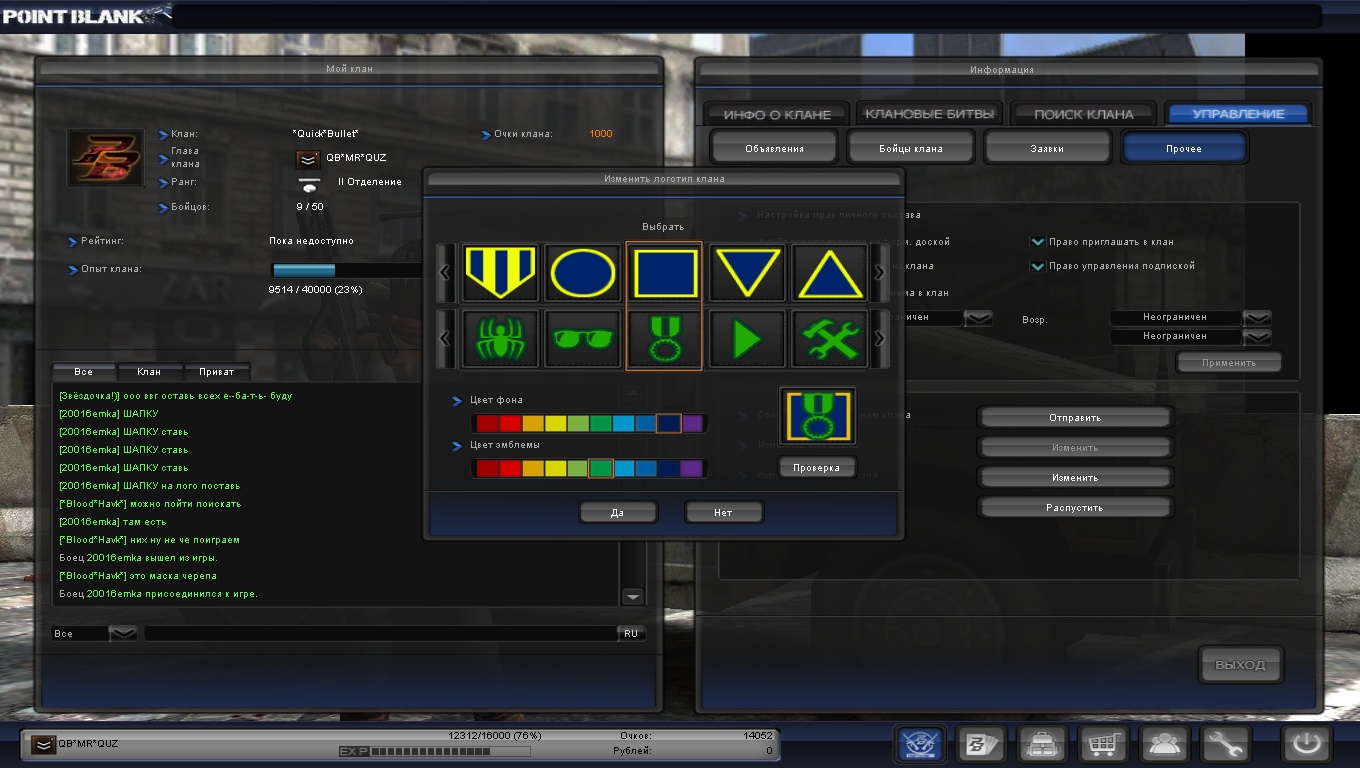The height and width of the screenshot is (768, 1360).
Task: Open the lower Неограничен dropdown
Action: (x=1257, y=337)
